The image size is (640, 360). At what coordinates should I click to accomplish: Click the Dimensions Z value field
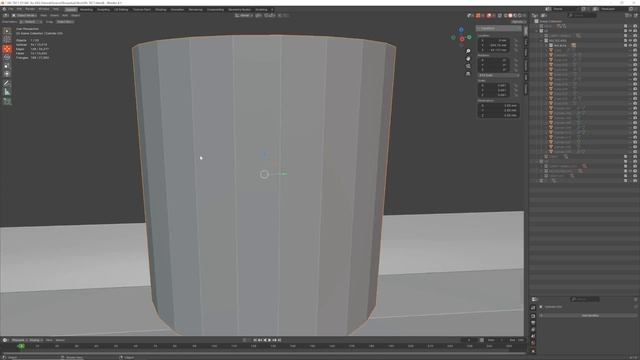498,116
